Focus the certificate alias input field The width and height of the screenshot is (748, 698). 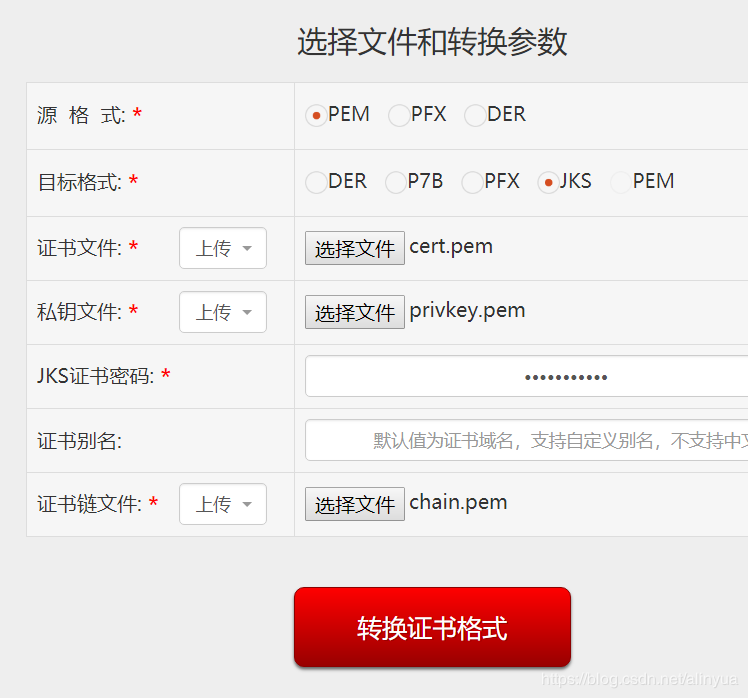527,440
